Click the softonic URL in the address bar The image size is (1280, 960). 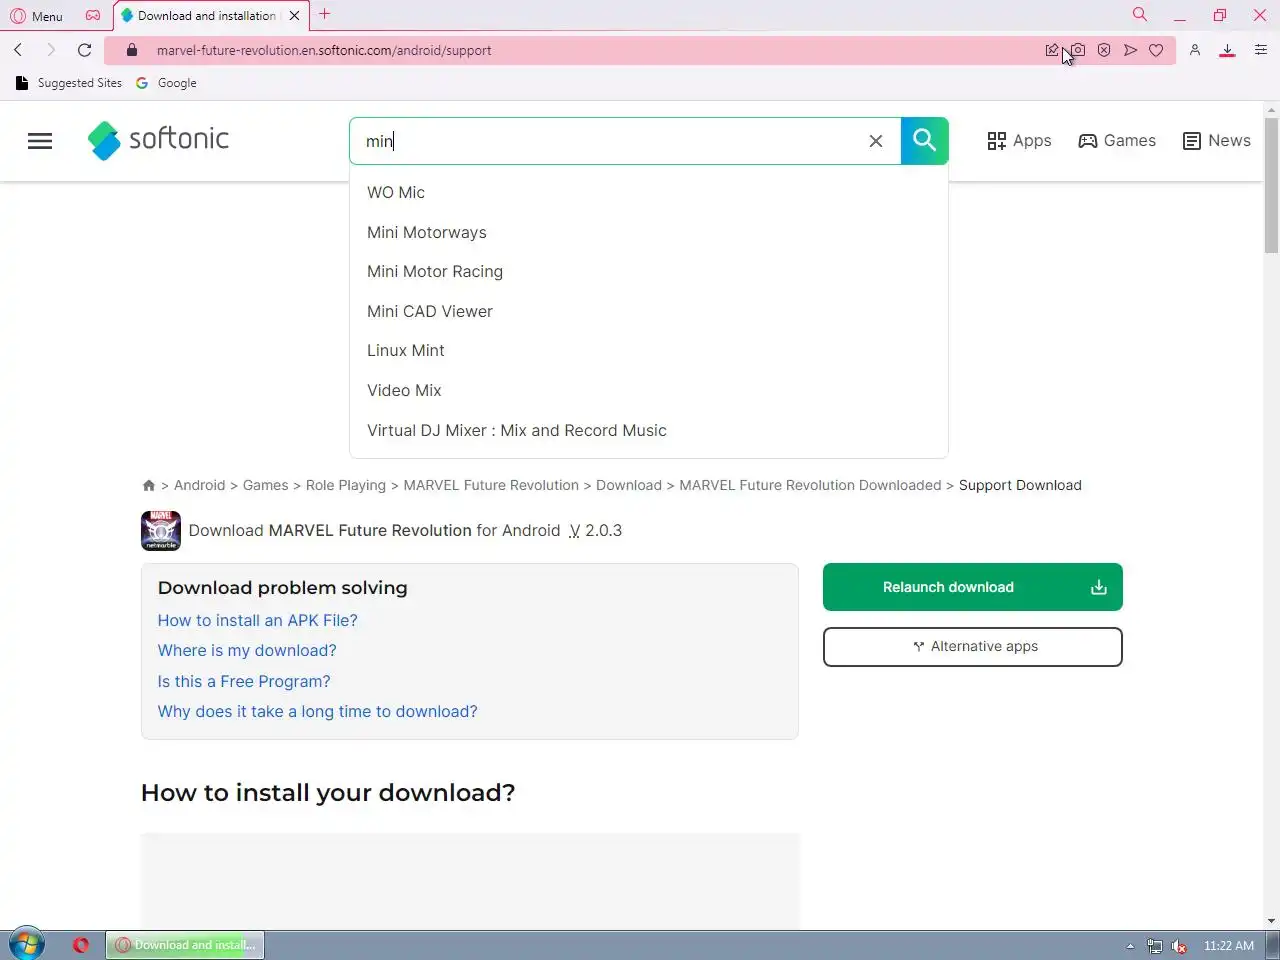click(x=324, y=50)
